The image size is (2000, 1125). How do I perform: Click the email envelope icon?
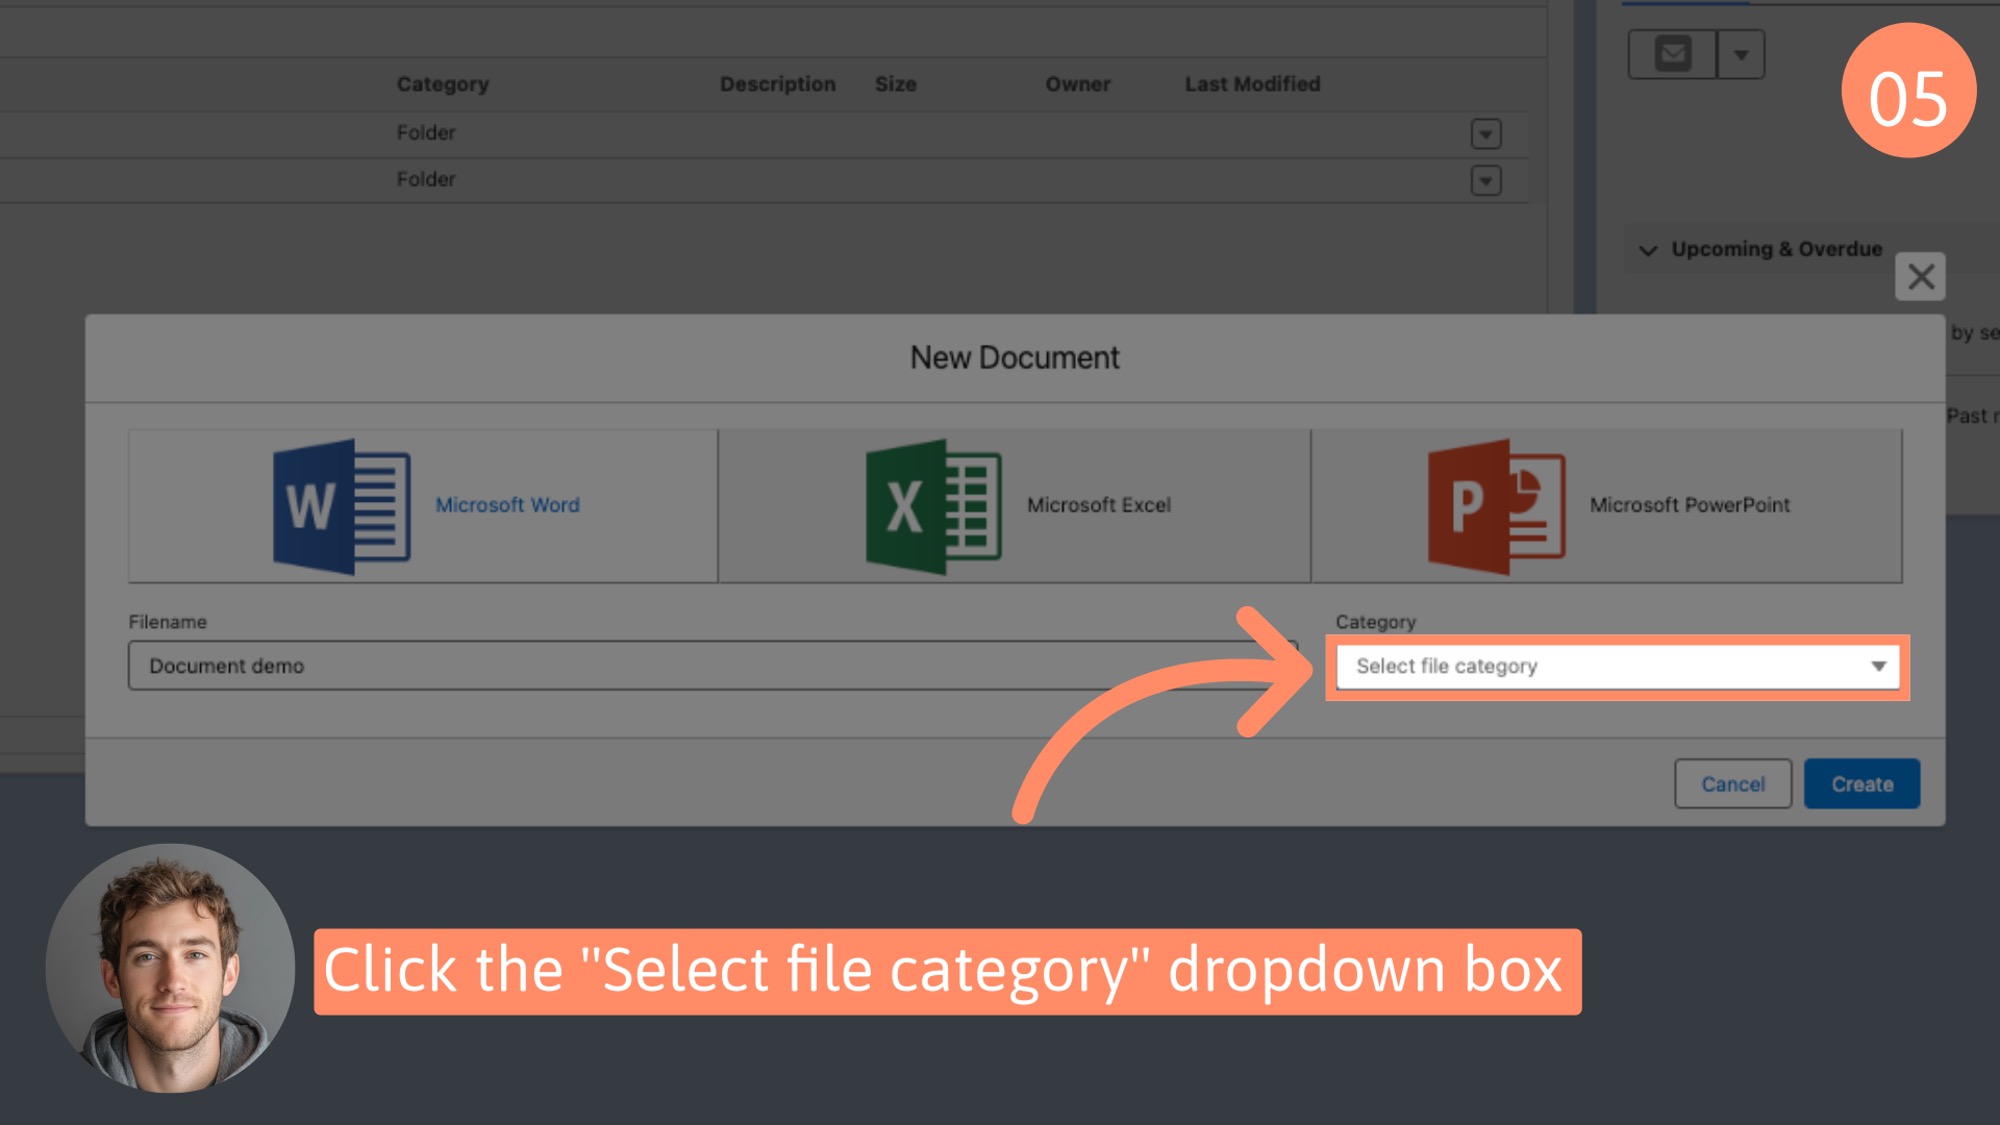point(1673,54)
